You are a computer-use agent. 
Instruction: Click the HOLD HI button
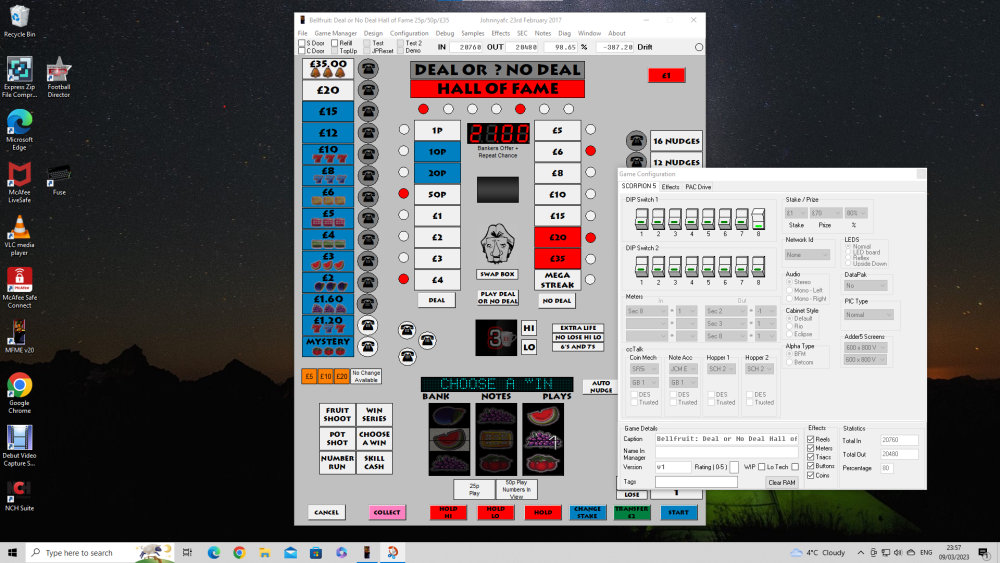click(448, 512)
